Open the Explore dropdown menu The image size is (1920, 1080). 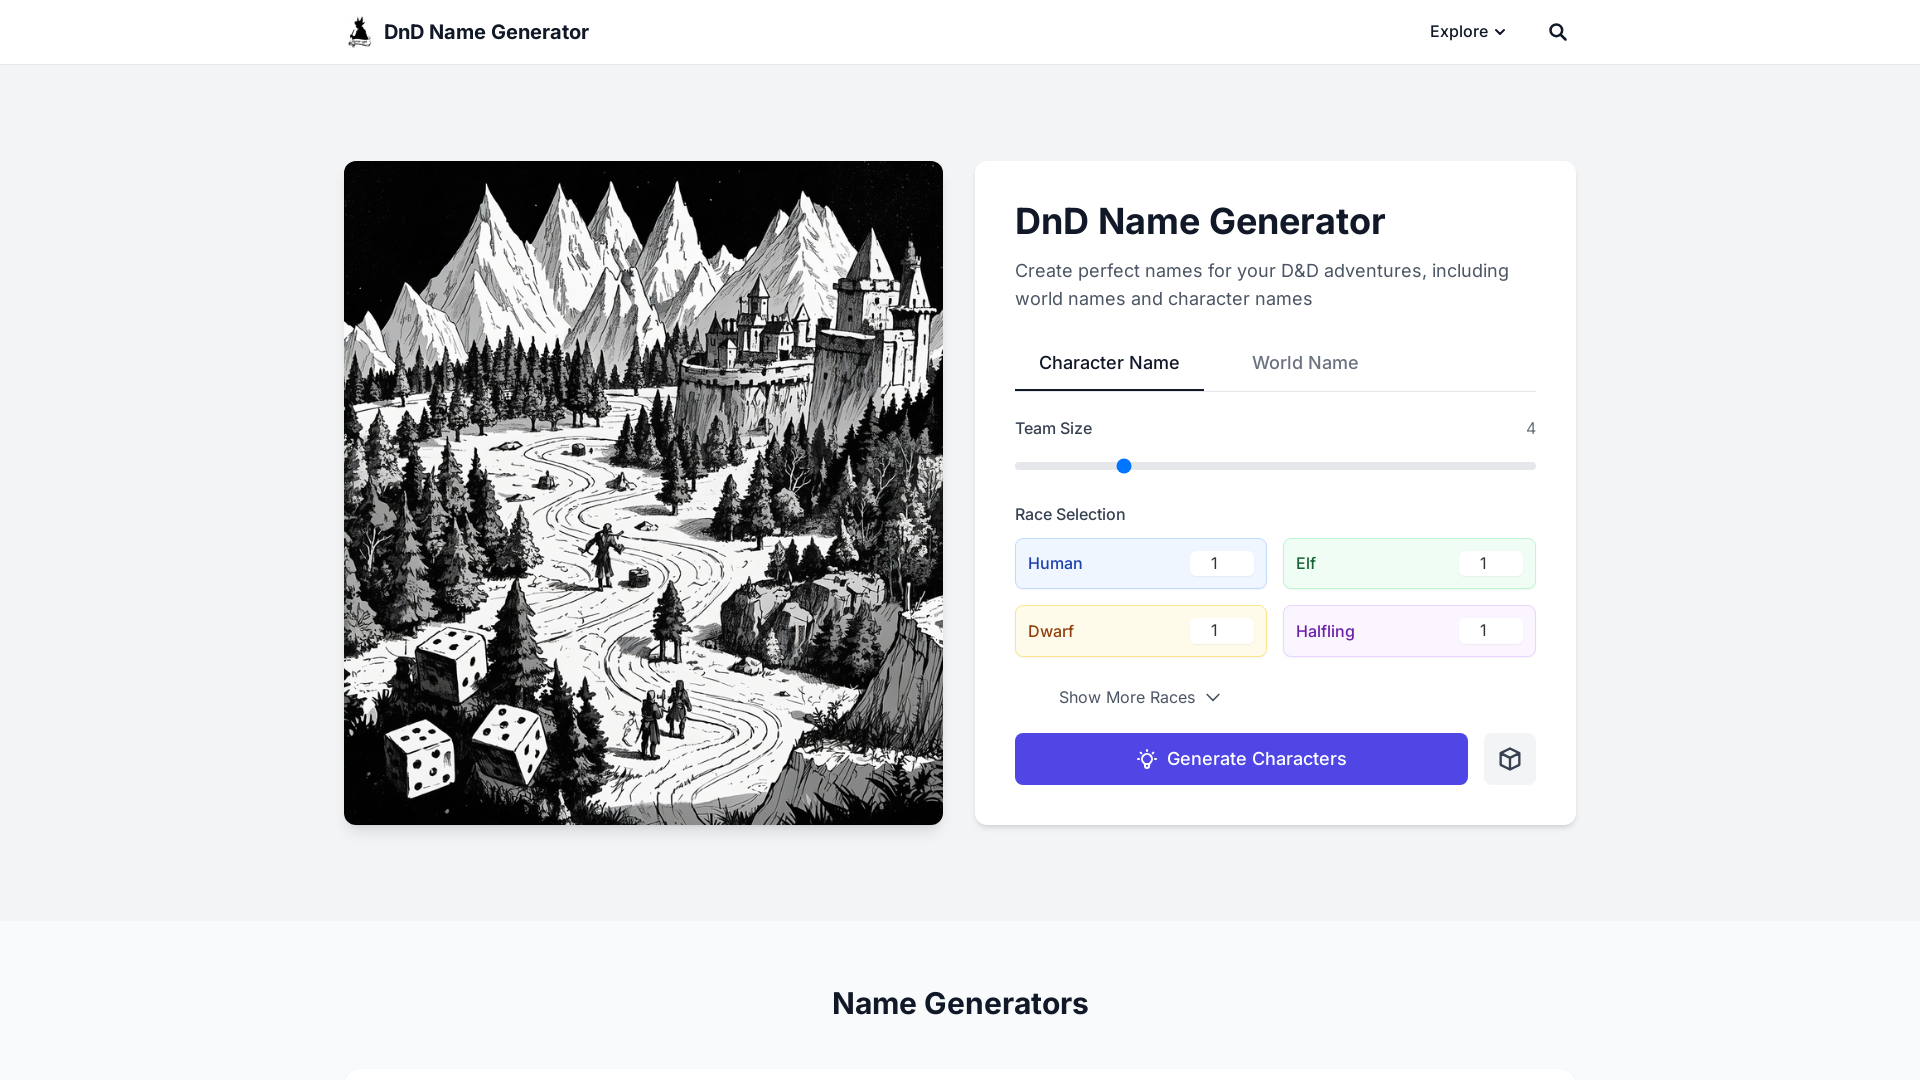pos(1467,32)
